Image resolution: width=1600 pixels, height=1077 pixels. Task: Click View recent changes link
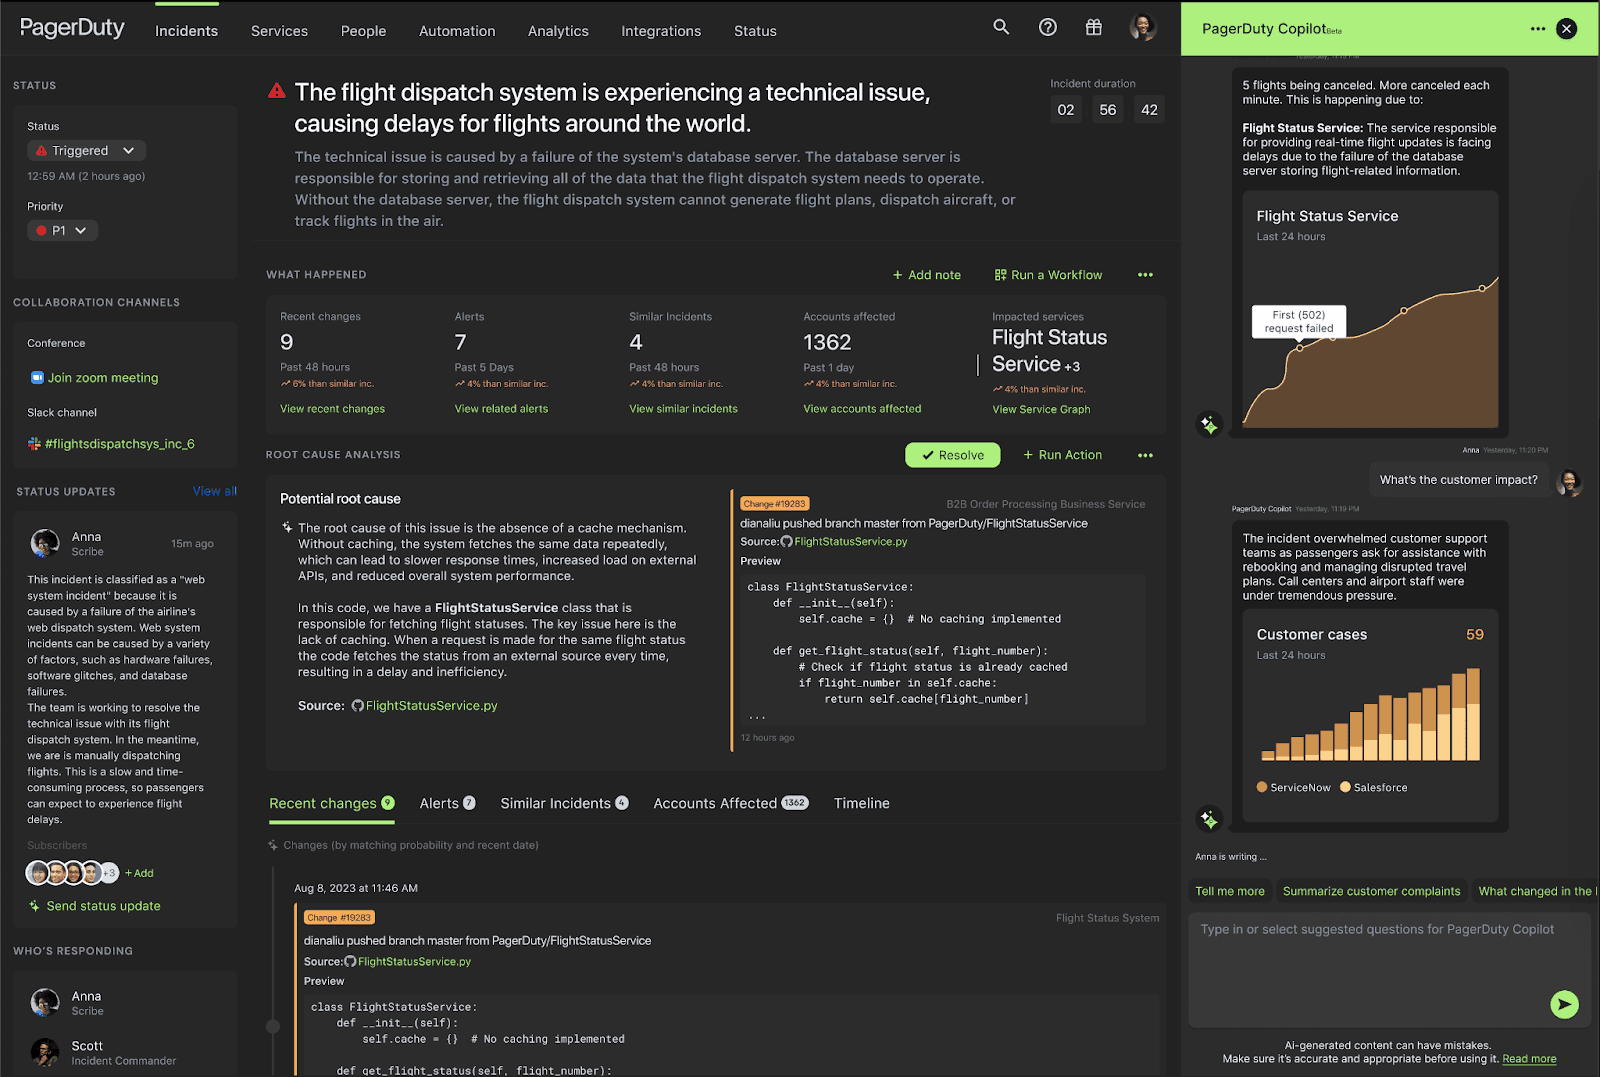[332, 409]
